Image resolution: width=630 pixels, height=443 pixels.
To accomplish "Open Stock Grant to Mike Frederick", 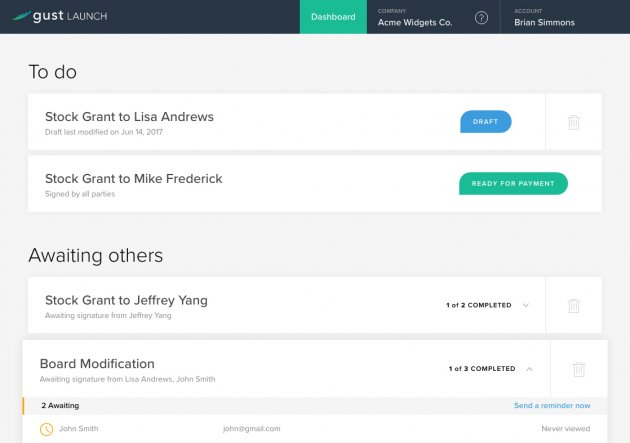I will point(133,179).
